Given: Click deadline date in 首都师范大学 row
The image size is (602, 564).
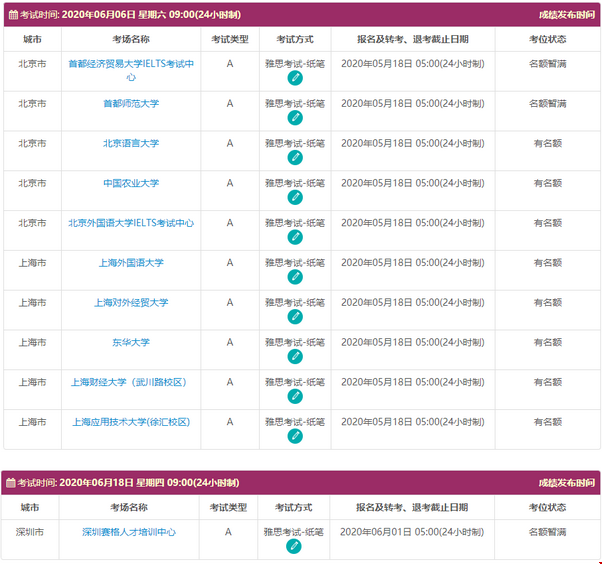Looking at the screenshot, I should pyautogui.click(x=413, y=104).
